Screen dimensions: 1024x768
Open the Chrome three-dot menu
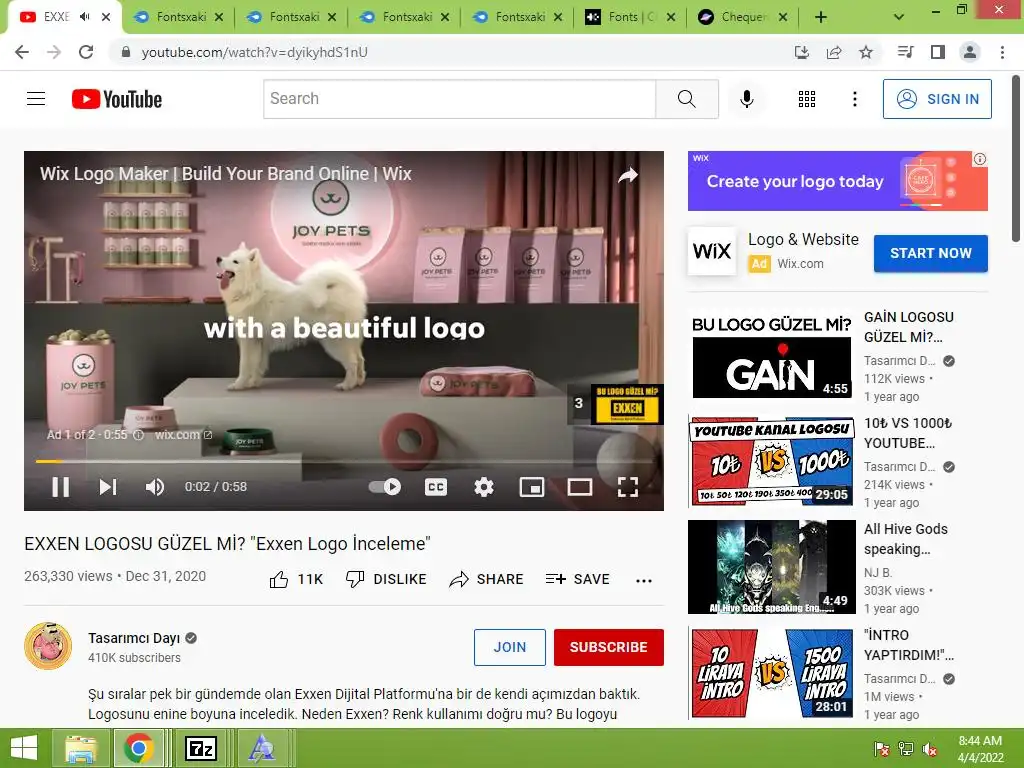tap(1002, 52)
